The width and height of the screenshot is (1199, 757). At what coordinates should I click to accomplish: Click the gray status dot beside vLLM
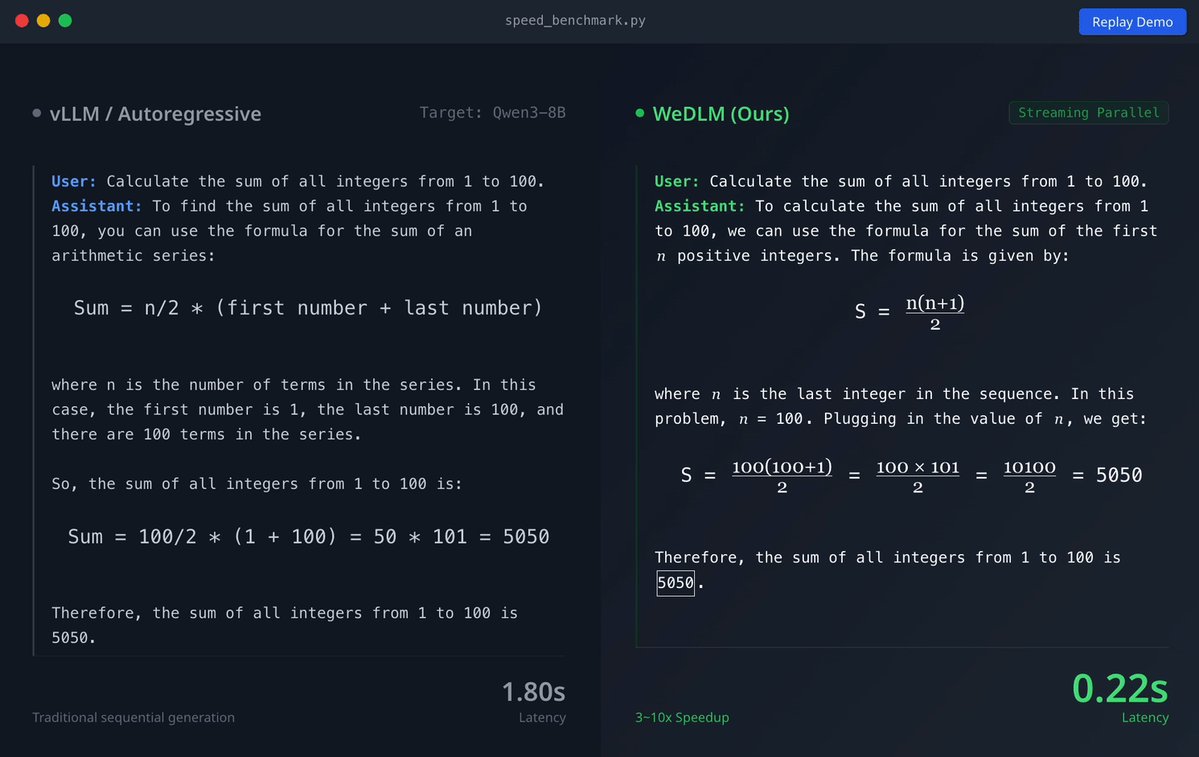(37, 114)
